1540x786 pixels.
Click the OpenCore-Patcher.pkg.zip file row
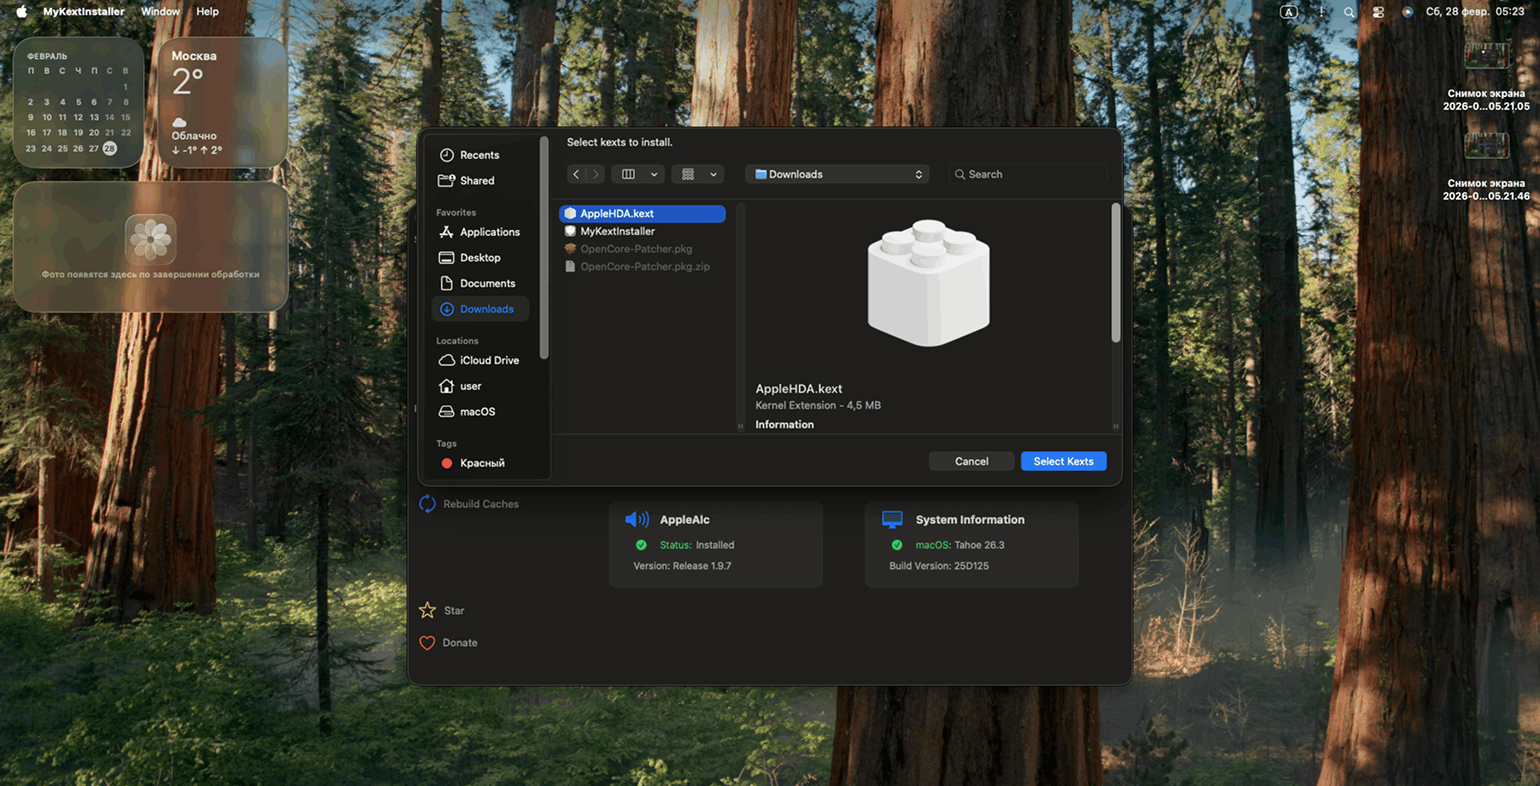pos(642,267)
